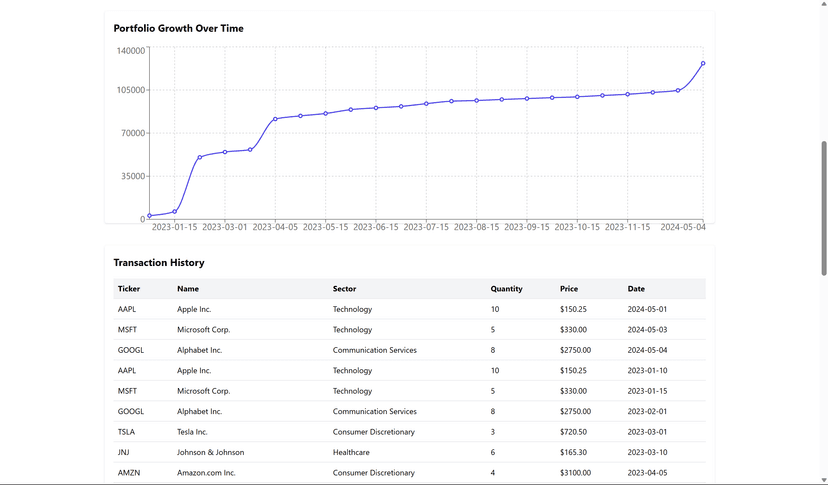Screen dimensions: 828x485
Task: Click the Quantity column header
Action: pos(506,289)
